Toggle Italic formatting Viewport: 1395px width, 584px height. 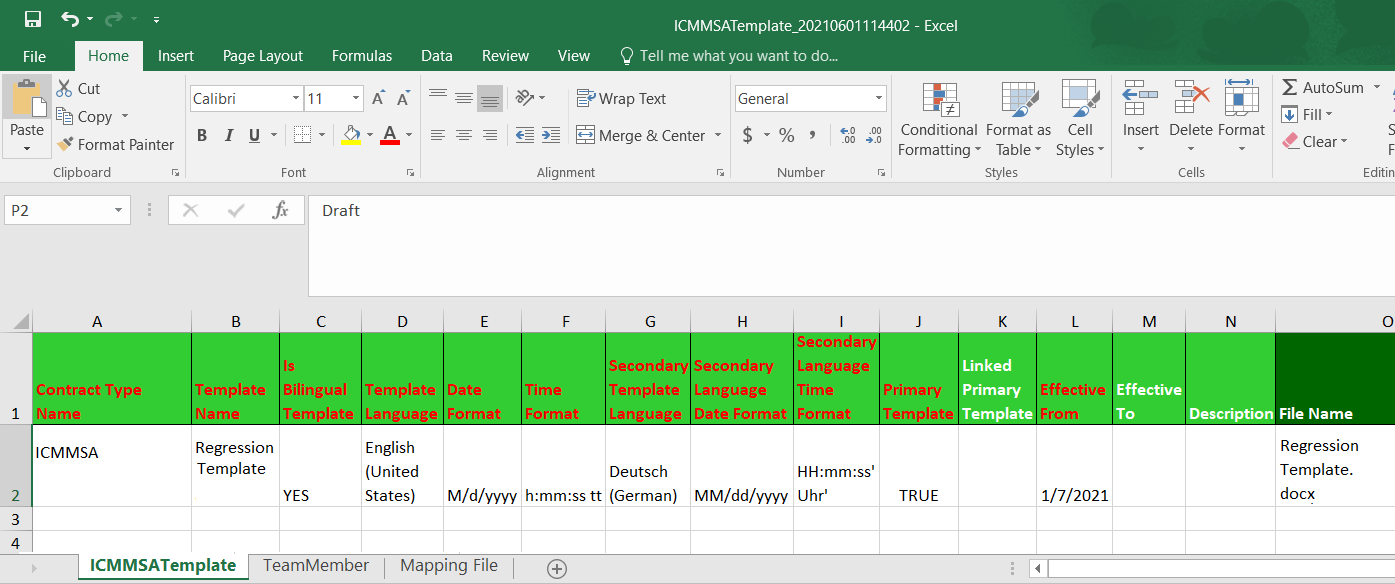pyautogui.click(x=229, y=135)
